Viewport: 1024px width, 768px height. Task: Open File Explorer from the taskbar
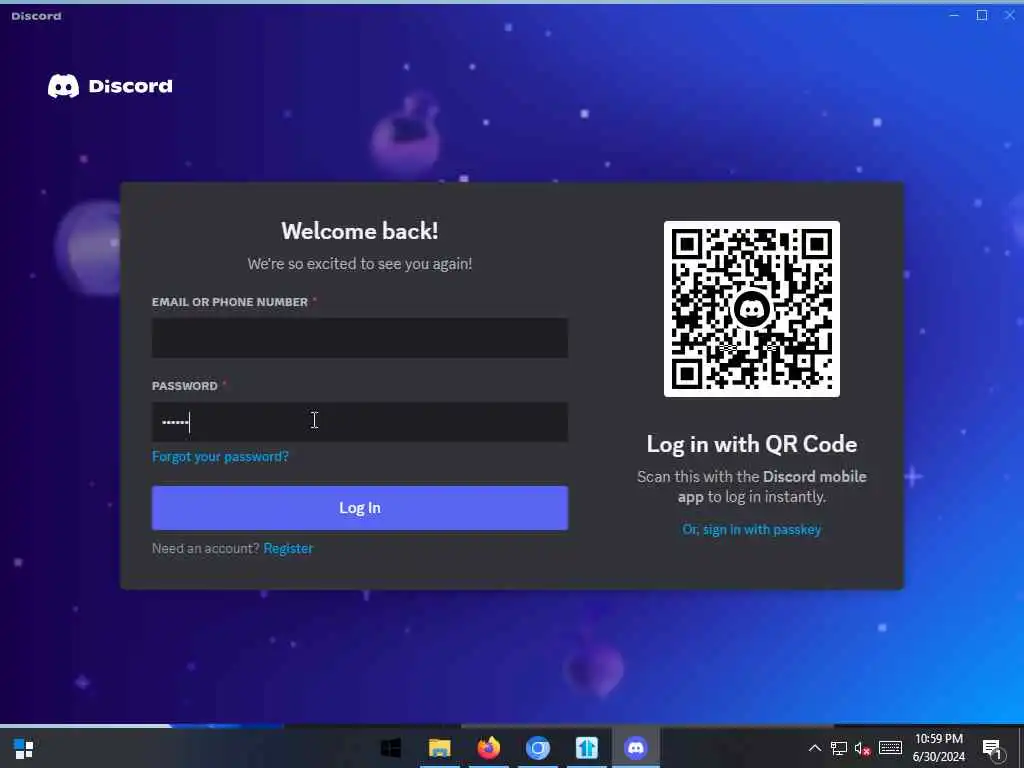[x=440, y=748]
